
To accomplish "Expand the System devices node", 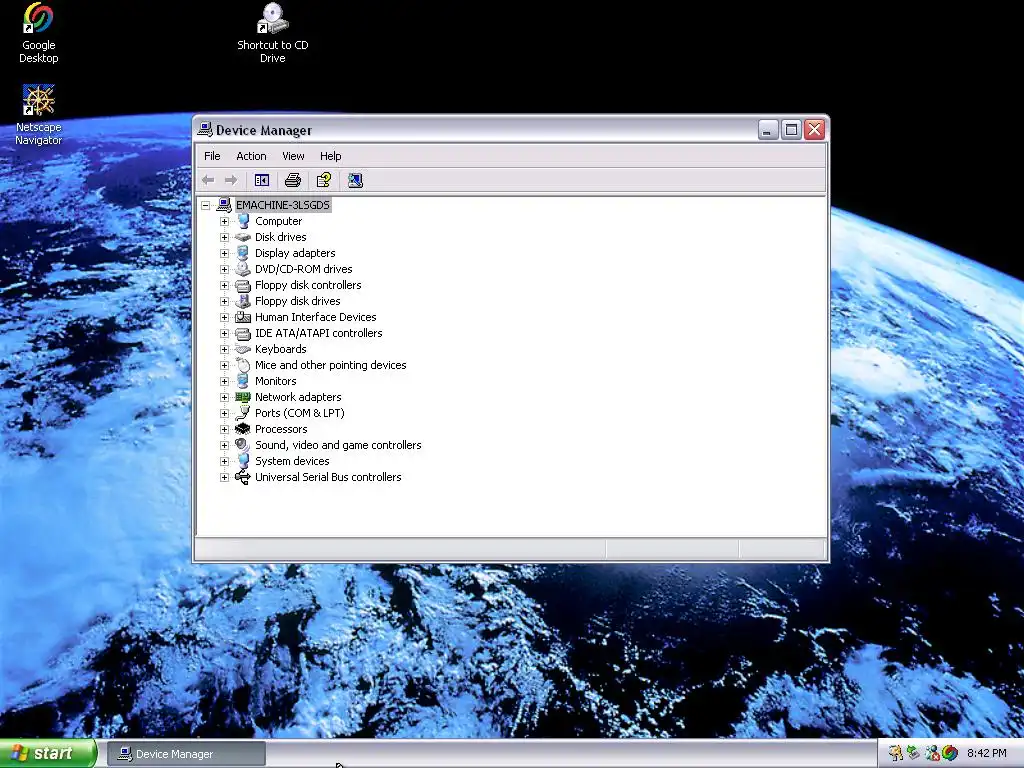I will click(x=225, y=461).
